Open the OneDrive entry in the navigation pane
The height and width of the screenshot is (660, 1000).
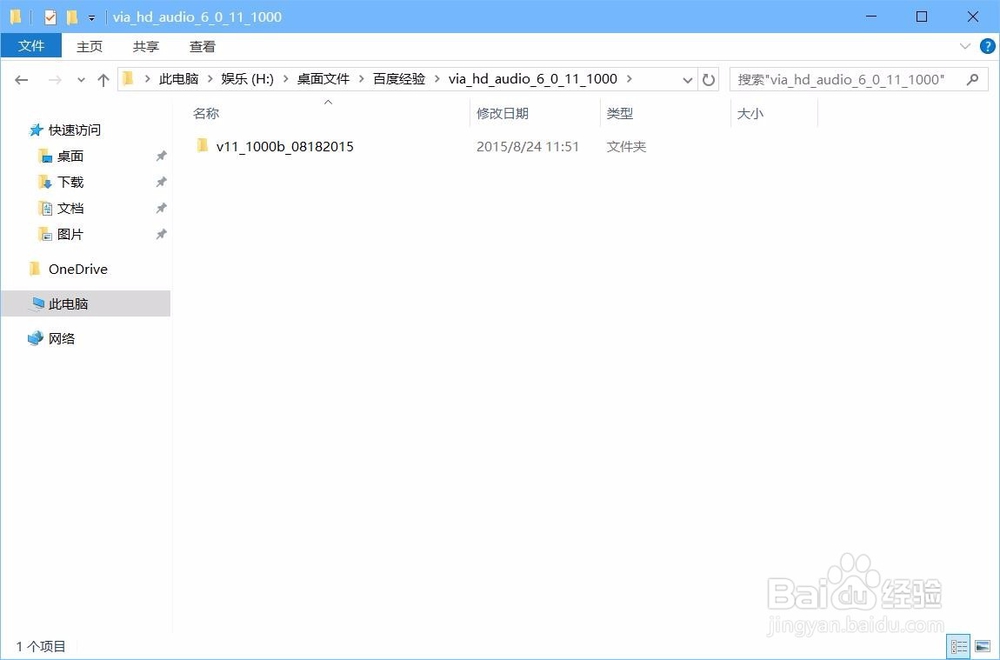[x=78, y=269]
